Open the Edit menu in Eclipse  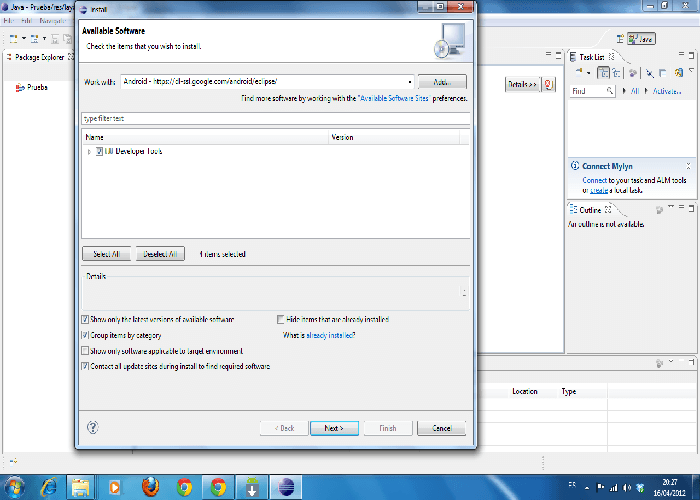[x=26, y=21]
